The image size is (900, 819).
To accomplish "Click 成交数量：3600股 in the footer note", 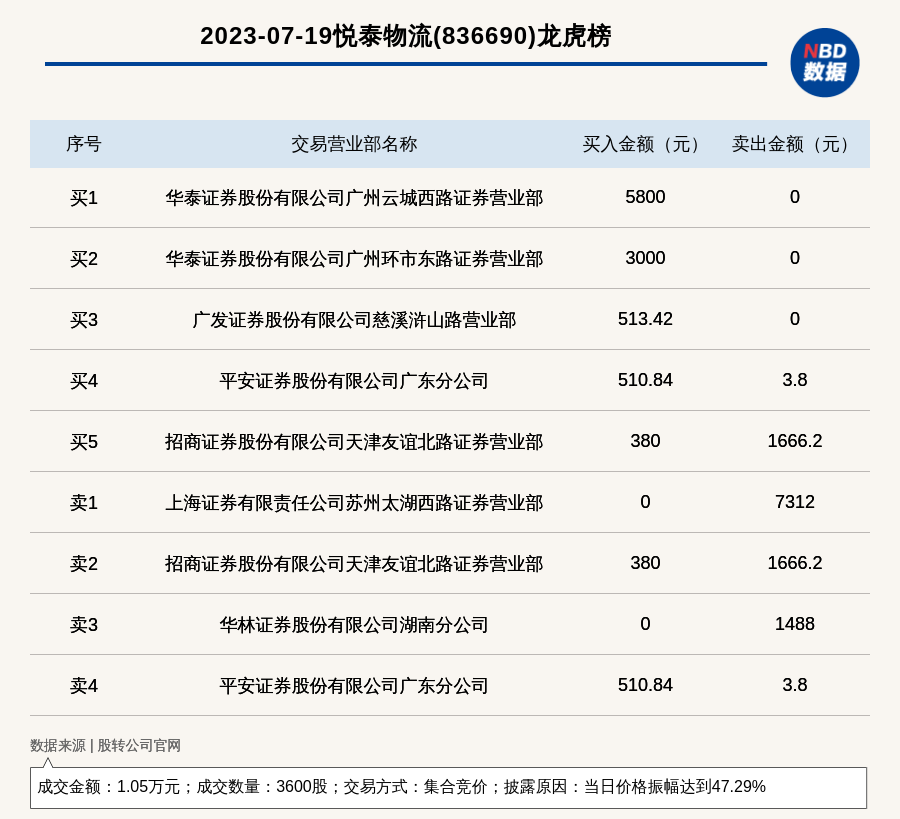I will [x=262, y=787].
